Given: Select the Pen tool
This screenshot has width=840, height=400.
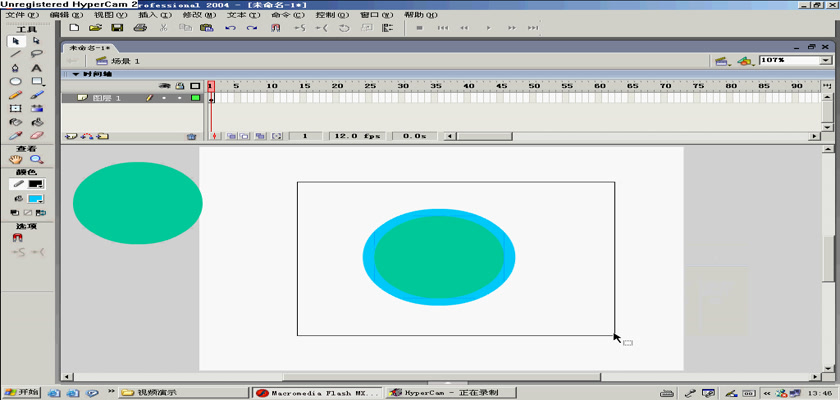Looking at the screenshot, I should pos(16,68).
